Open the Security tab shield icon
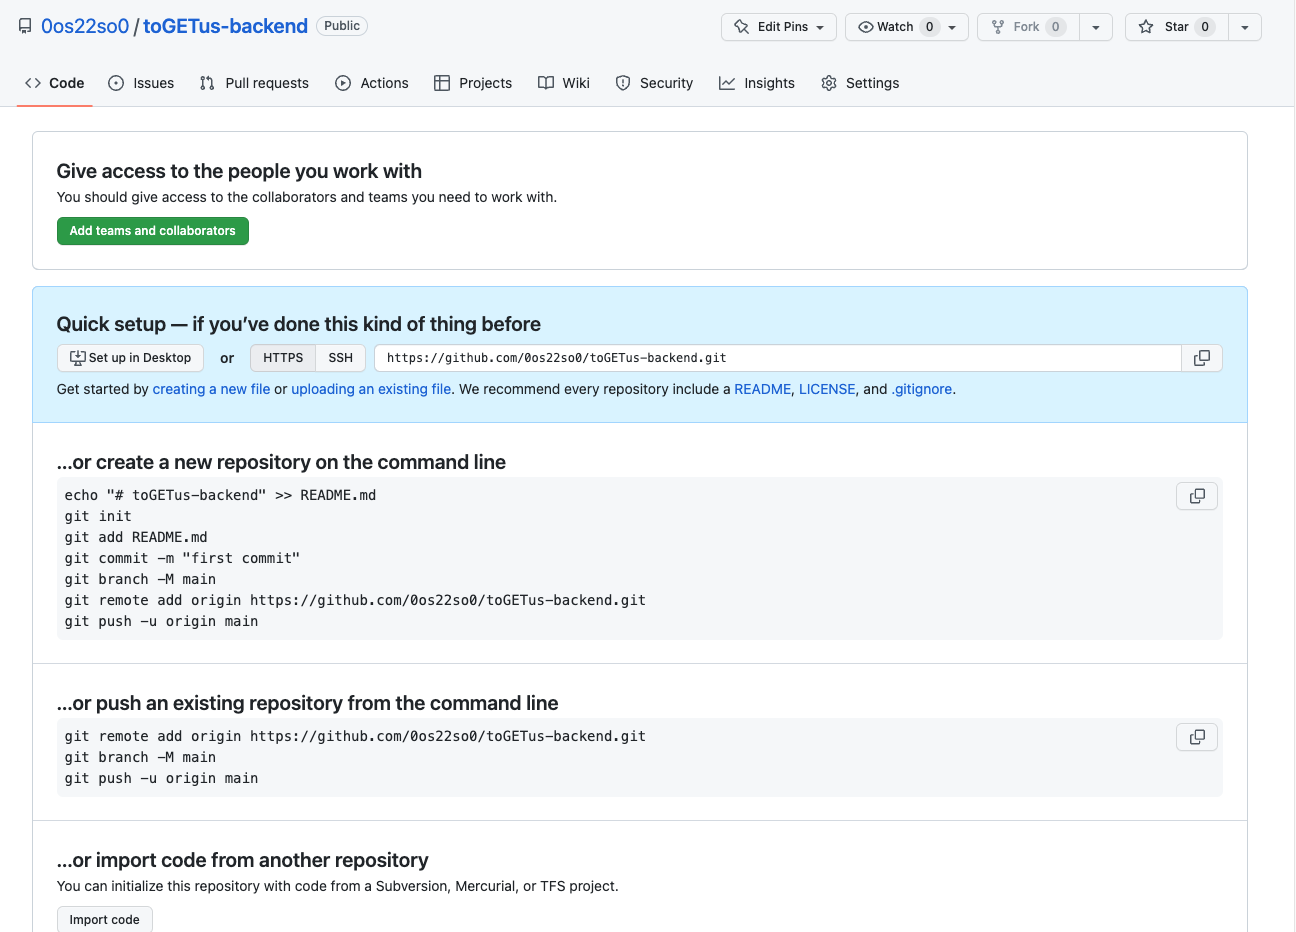1296x932 pixels. click(x=623, y=83)
